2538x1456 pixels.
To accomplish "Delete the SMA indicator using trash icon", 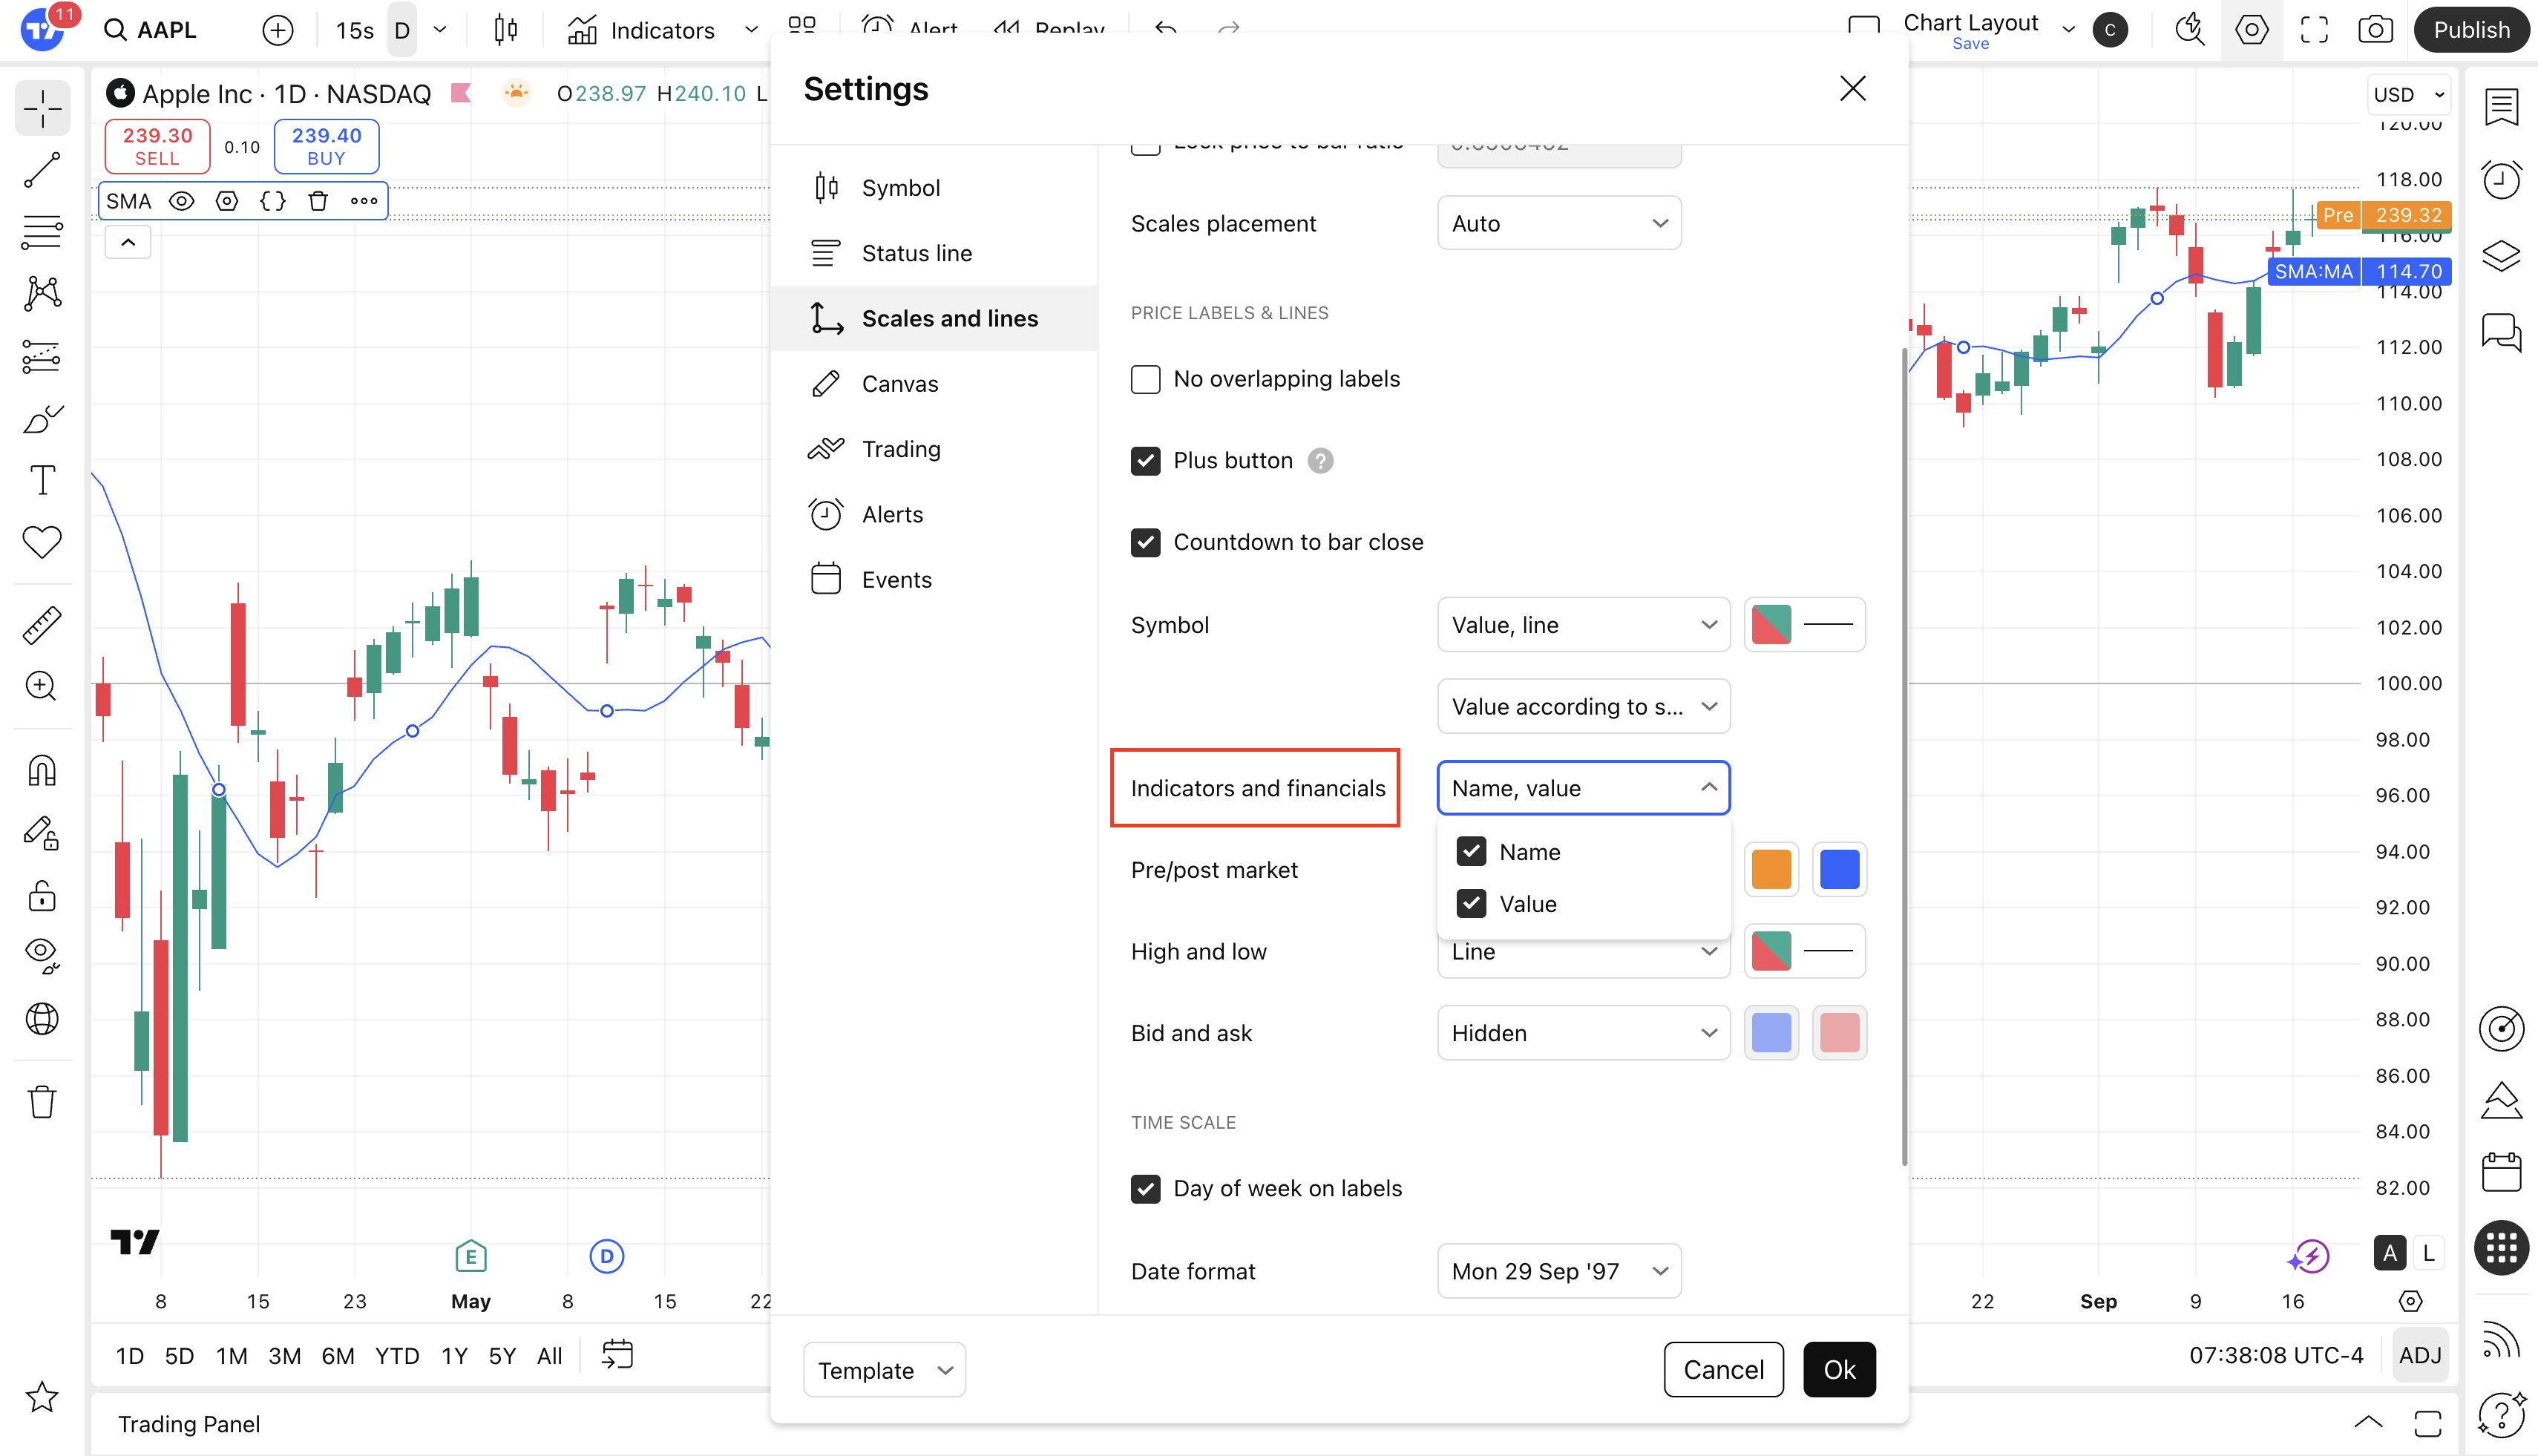I will (x=318, y=201).
